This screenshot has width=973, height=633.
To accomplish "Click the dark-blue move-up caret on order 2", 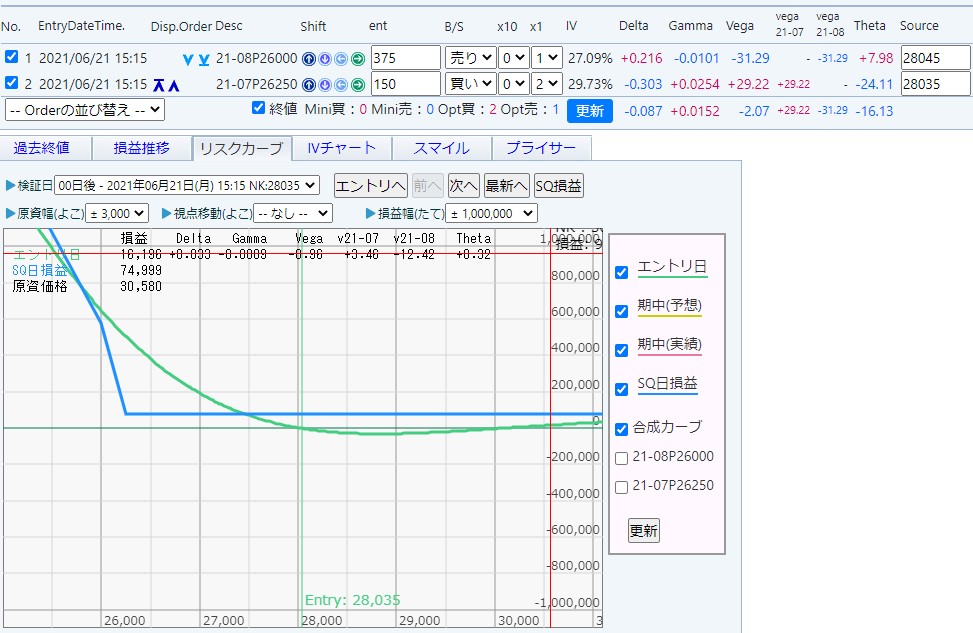I will click(174, 86).
